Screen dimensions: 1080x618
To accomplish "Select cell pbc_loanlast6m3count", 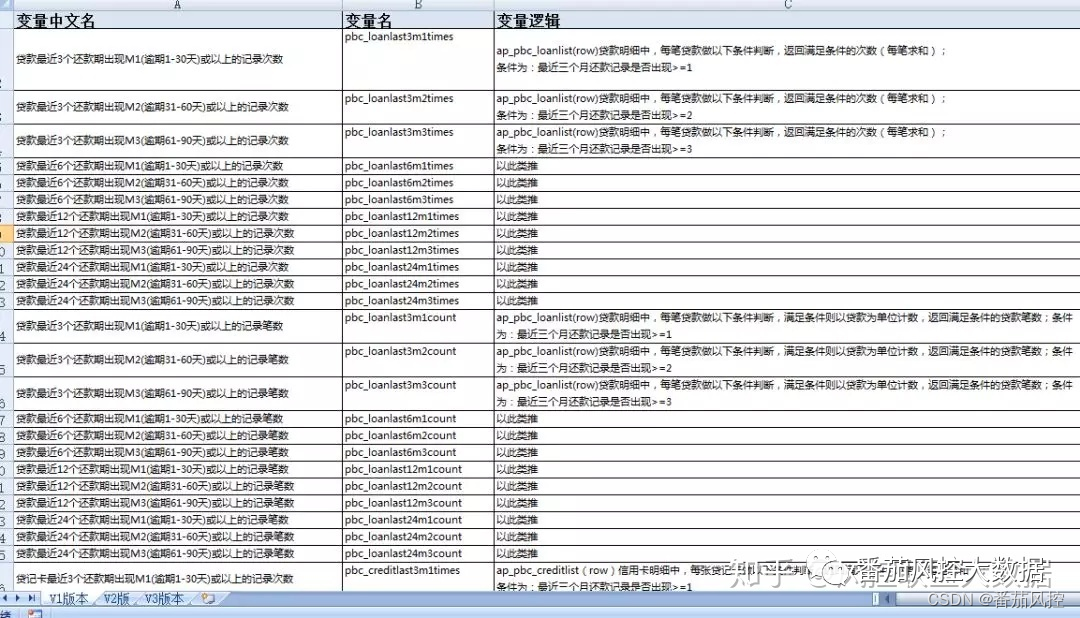I will pos(418,453).
